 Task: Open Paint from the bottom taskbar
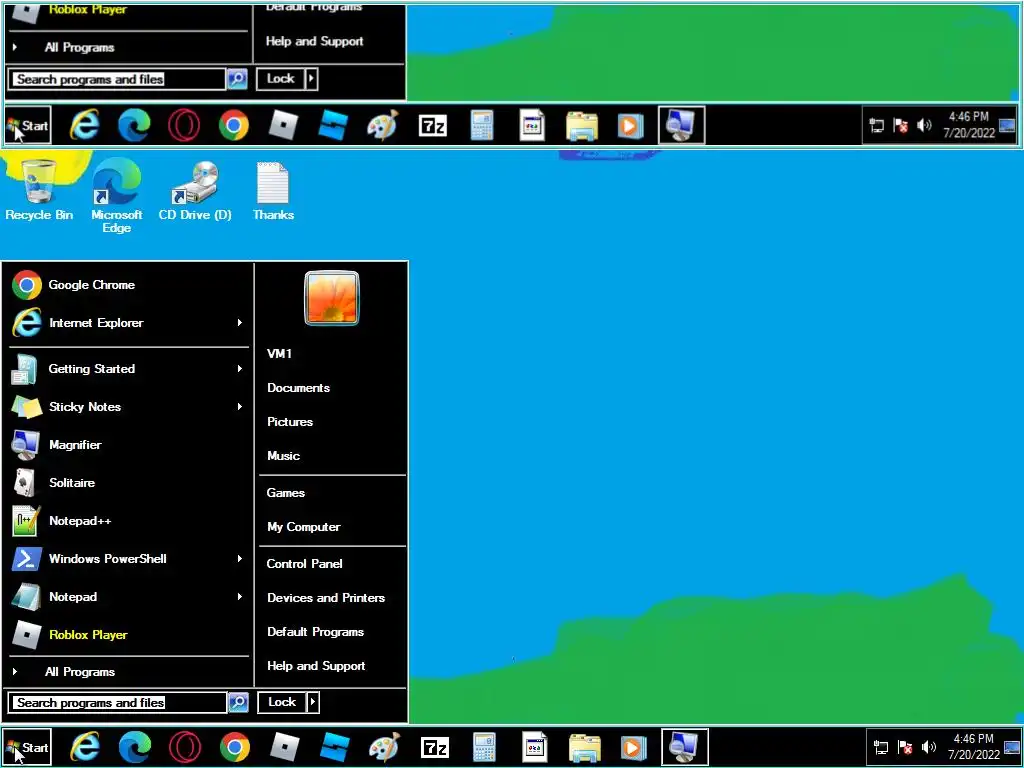[384, 747]
